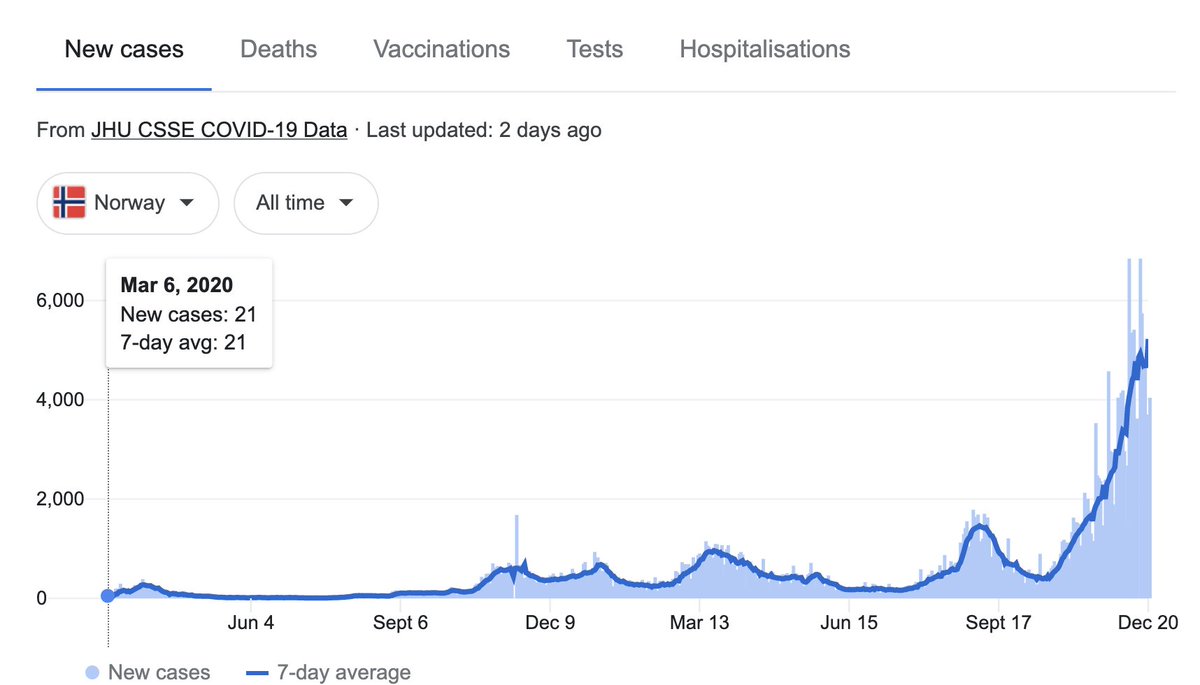Image resolution: width=1200 pixels, height=685 pixels.
Task: Switch to the Vaccinations tab
Action: click(441, 49)
